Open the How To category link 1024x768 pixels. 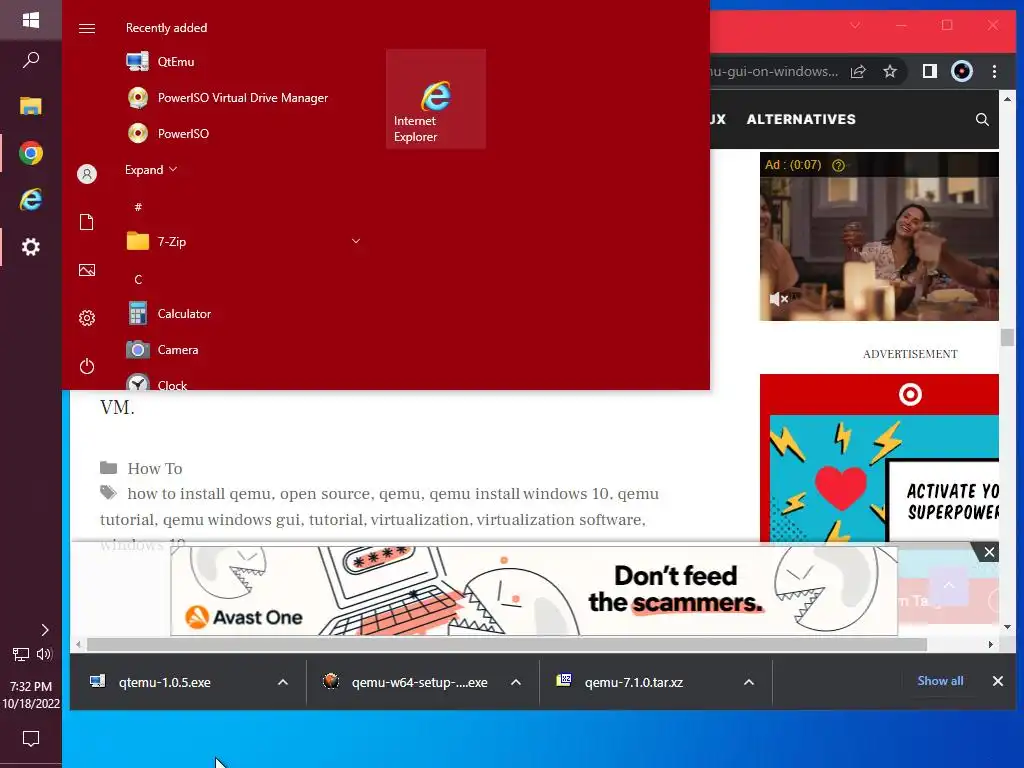point(155,468)
